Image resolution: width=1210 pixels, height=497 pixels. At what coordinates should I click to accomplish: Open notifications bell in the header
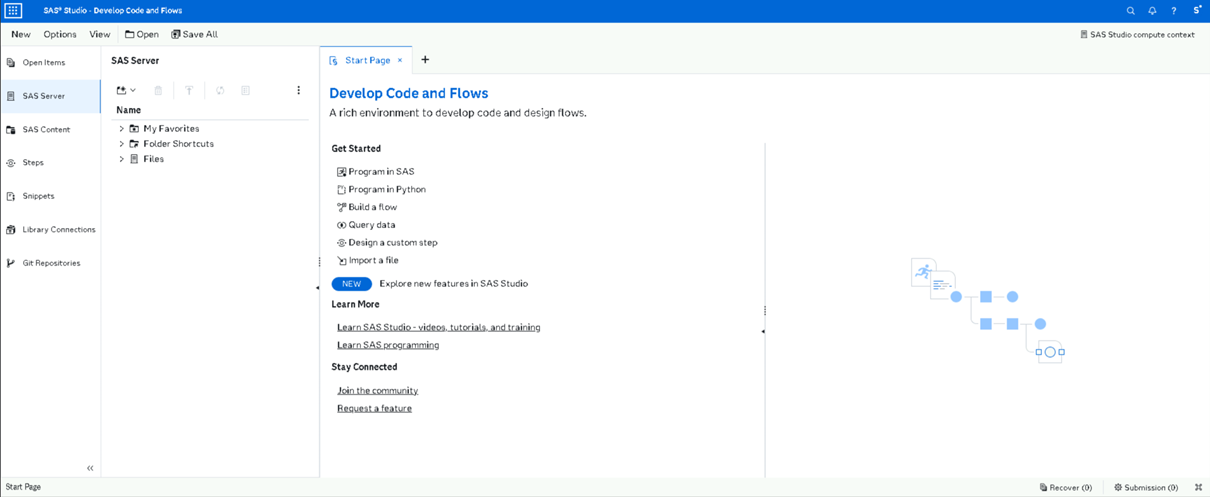tap(1152, 11)
